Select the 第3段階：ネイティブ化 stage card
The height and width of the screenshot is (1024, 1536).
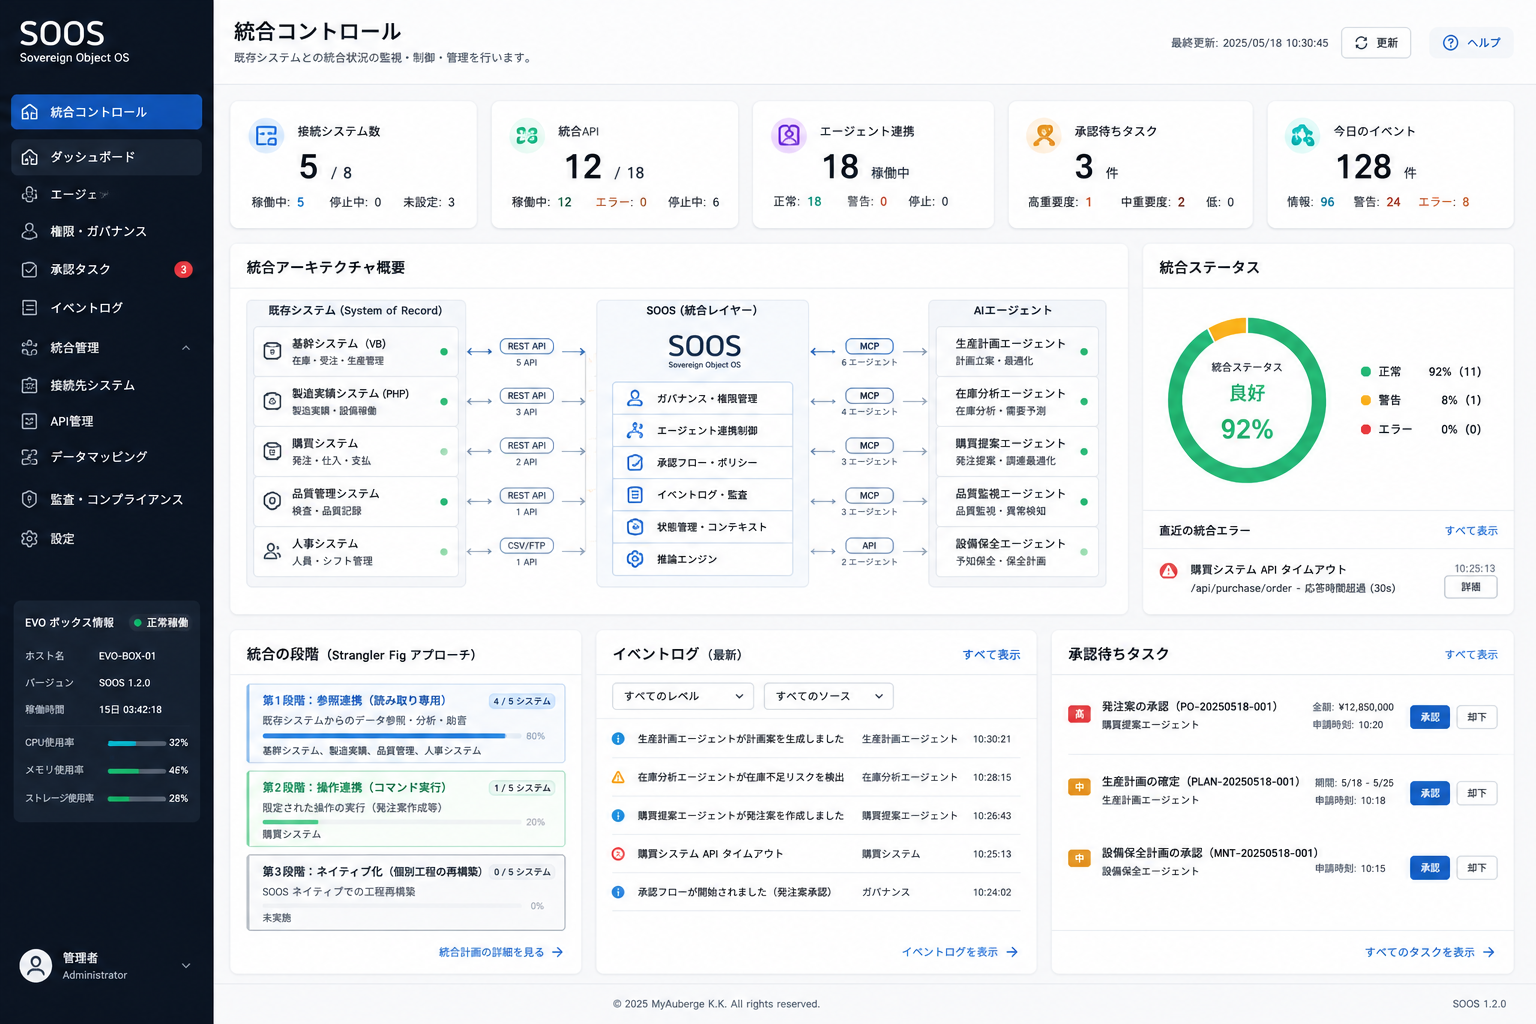click(x=406, y=892)
